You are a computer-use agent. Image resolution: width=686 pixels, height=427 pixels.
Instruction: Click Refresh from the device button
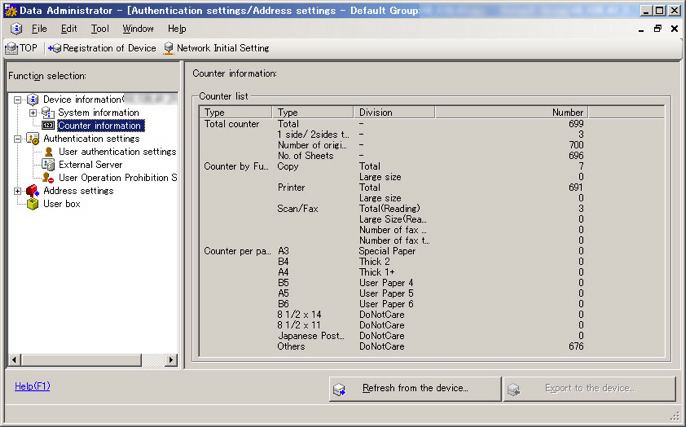point(415,388)
